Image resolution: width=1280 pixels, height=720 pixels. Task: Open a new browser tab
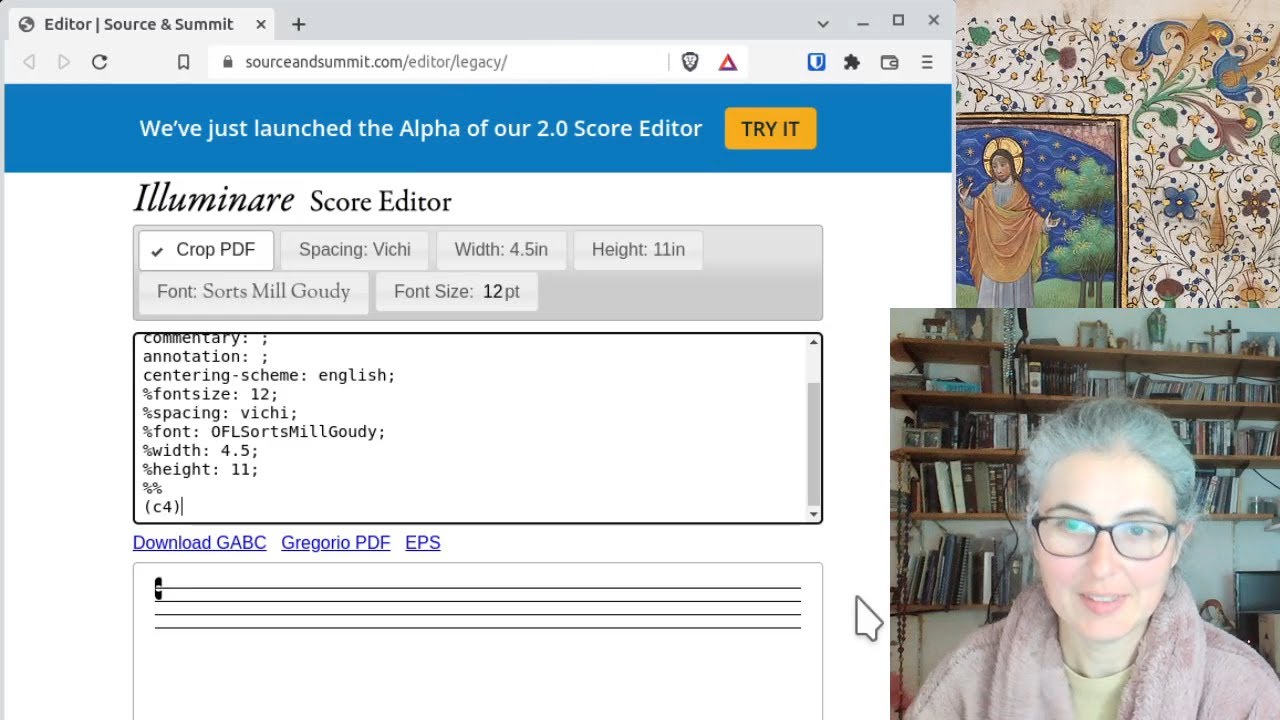298,24
